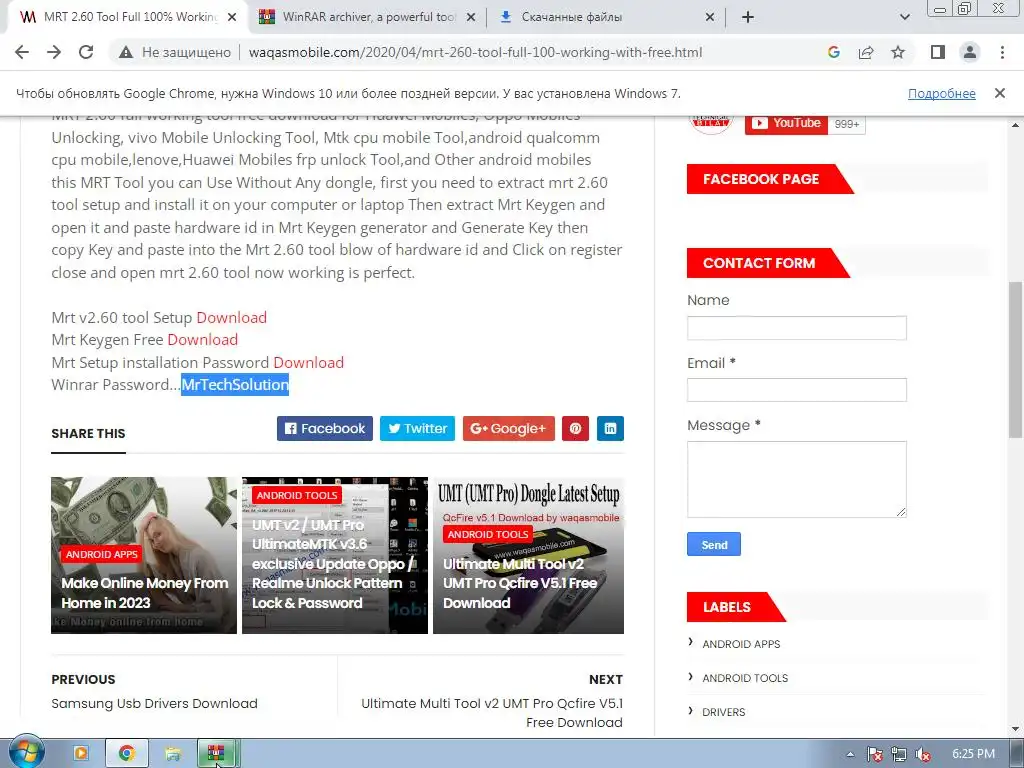Download the Mrt Keygen Free

(x=202, y=340)
